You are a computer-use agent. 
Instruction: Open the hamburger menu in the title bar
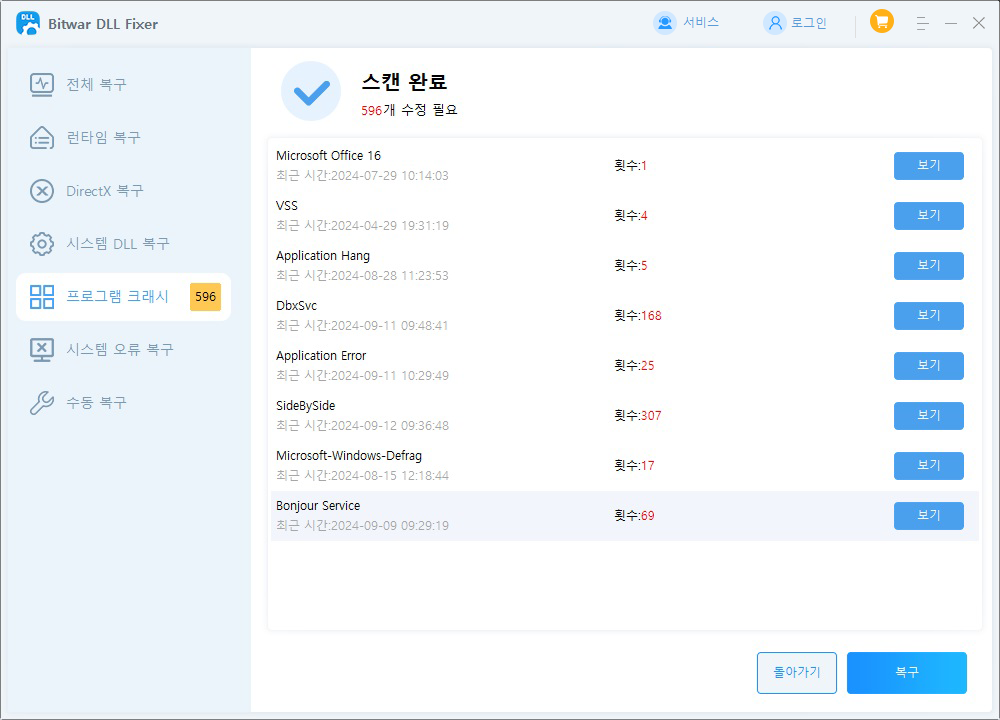click(922, 22)
